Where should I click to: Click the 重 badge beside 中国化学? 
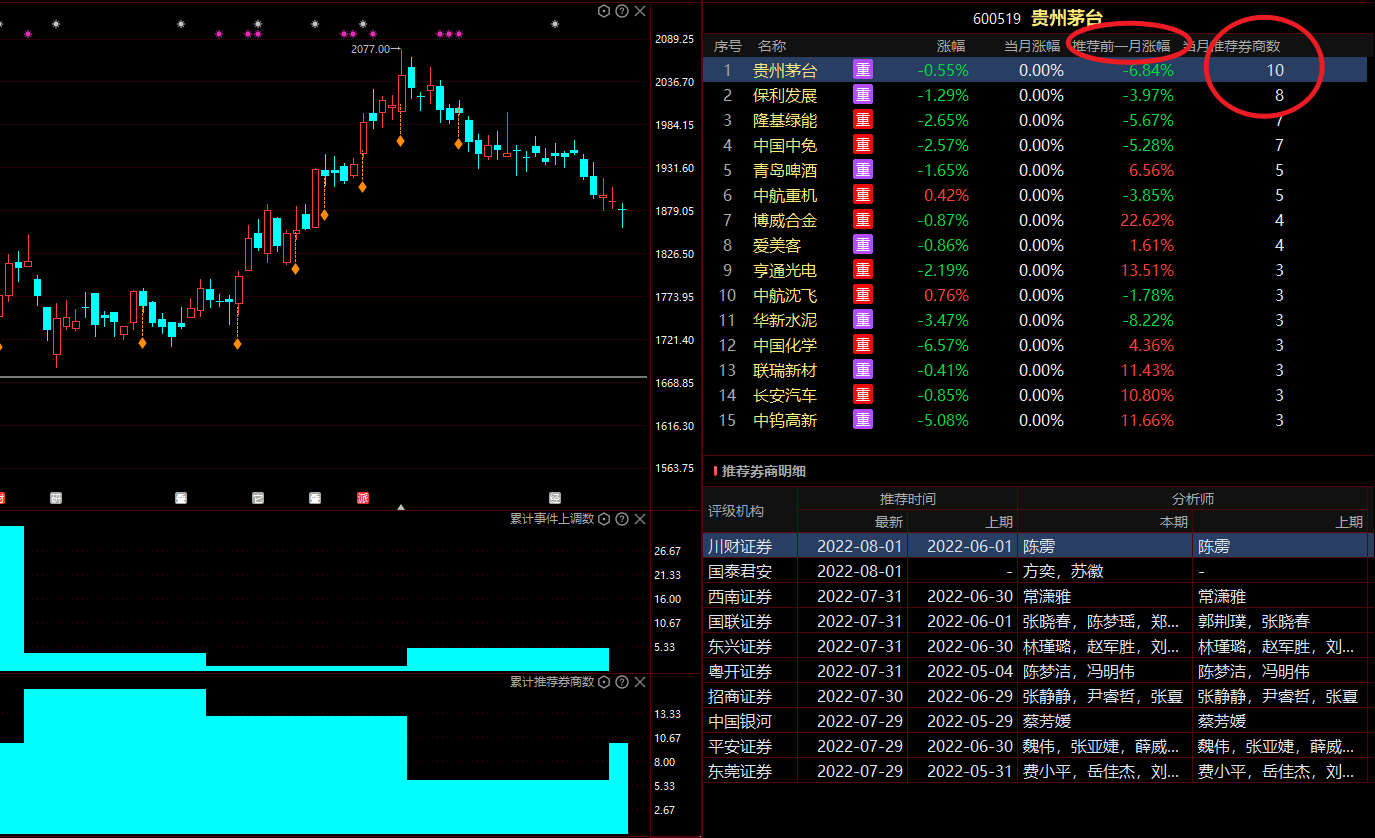[x=863, y=345]
